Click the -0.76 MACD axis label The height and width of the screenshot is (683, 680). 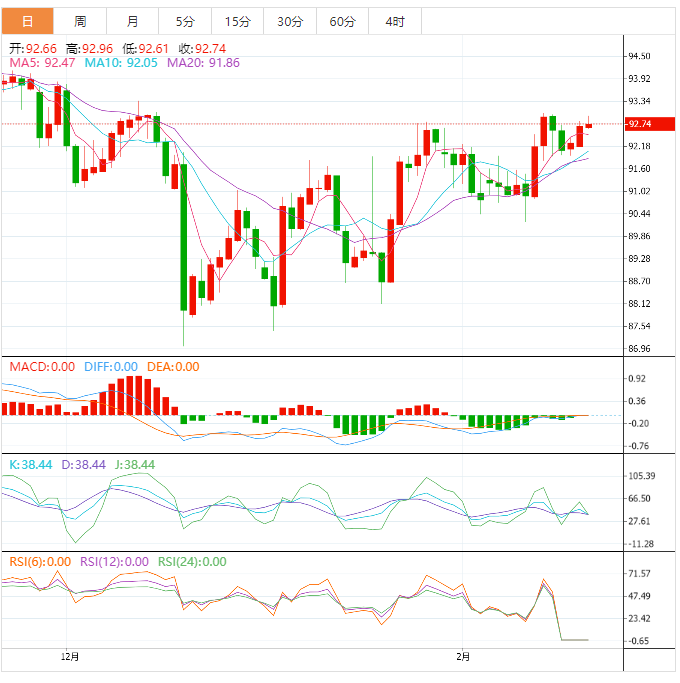[x=638, y=446]
